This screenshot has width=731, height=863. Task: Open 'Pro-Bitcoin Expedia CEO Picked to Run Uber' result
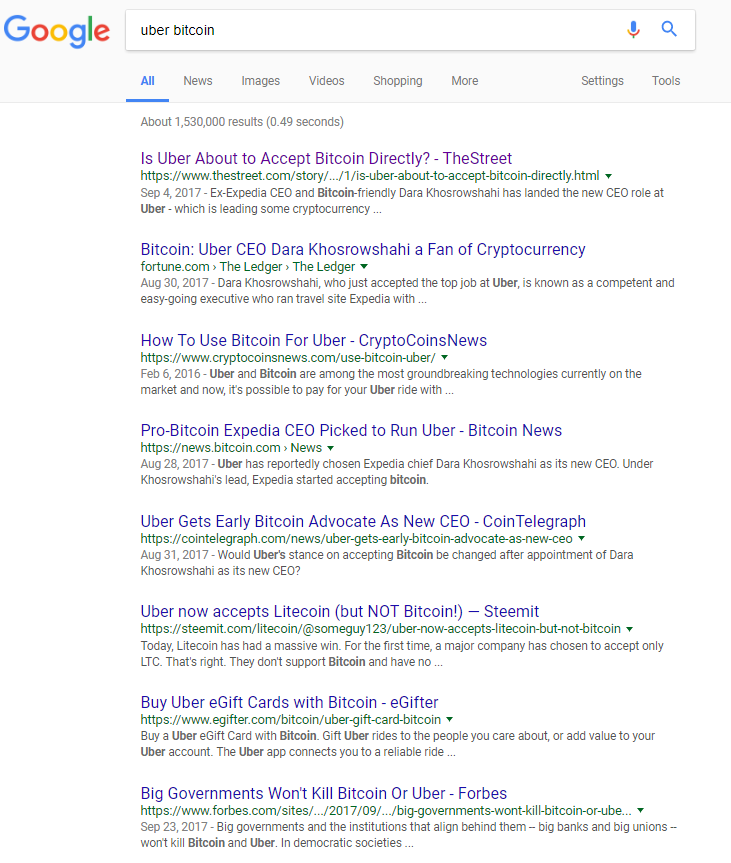tap(351, 430)
